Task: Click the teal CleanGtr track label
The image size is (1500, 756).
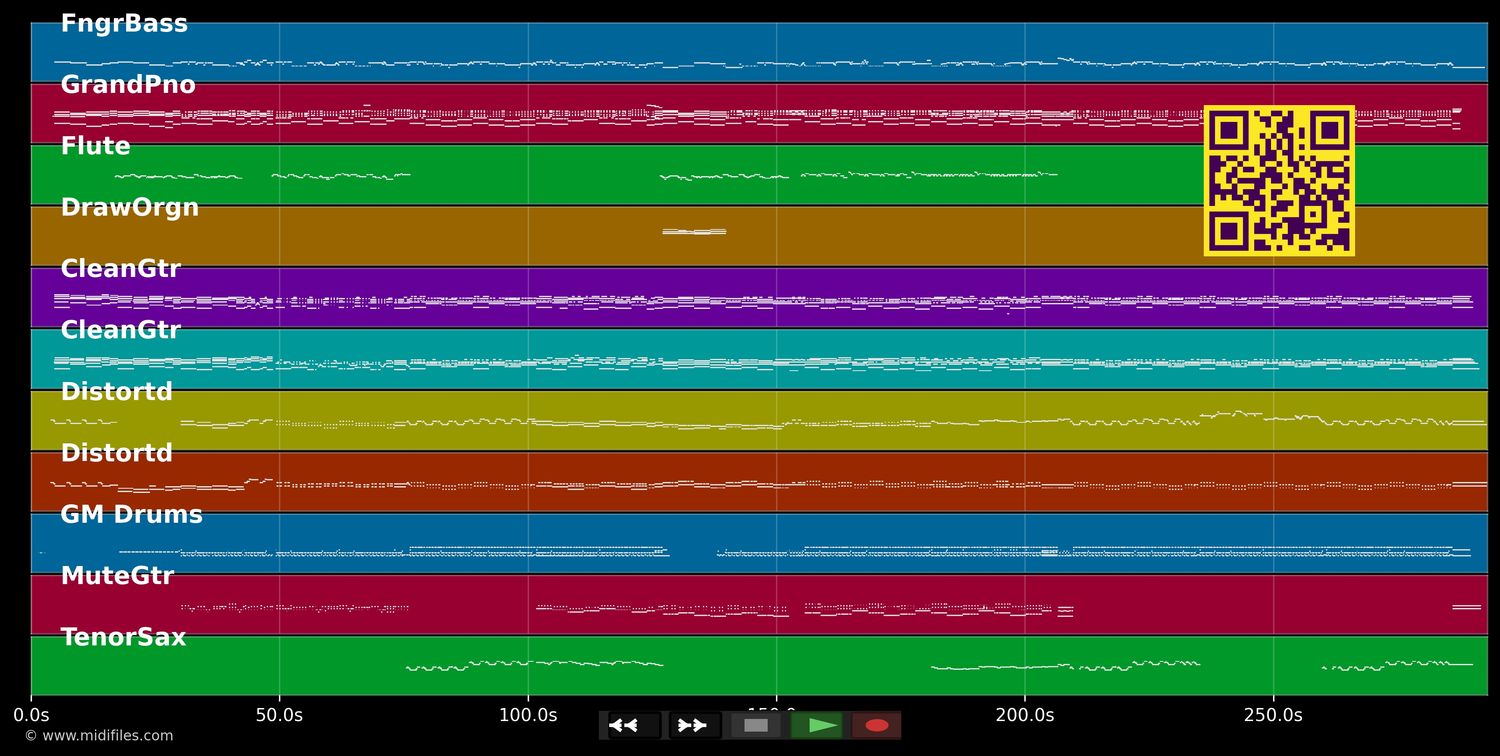Action: coord(120,330)
